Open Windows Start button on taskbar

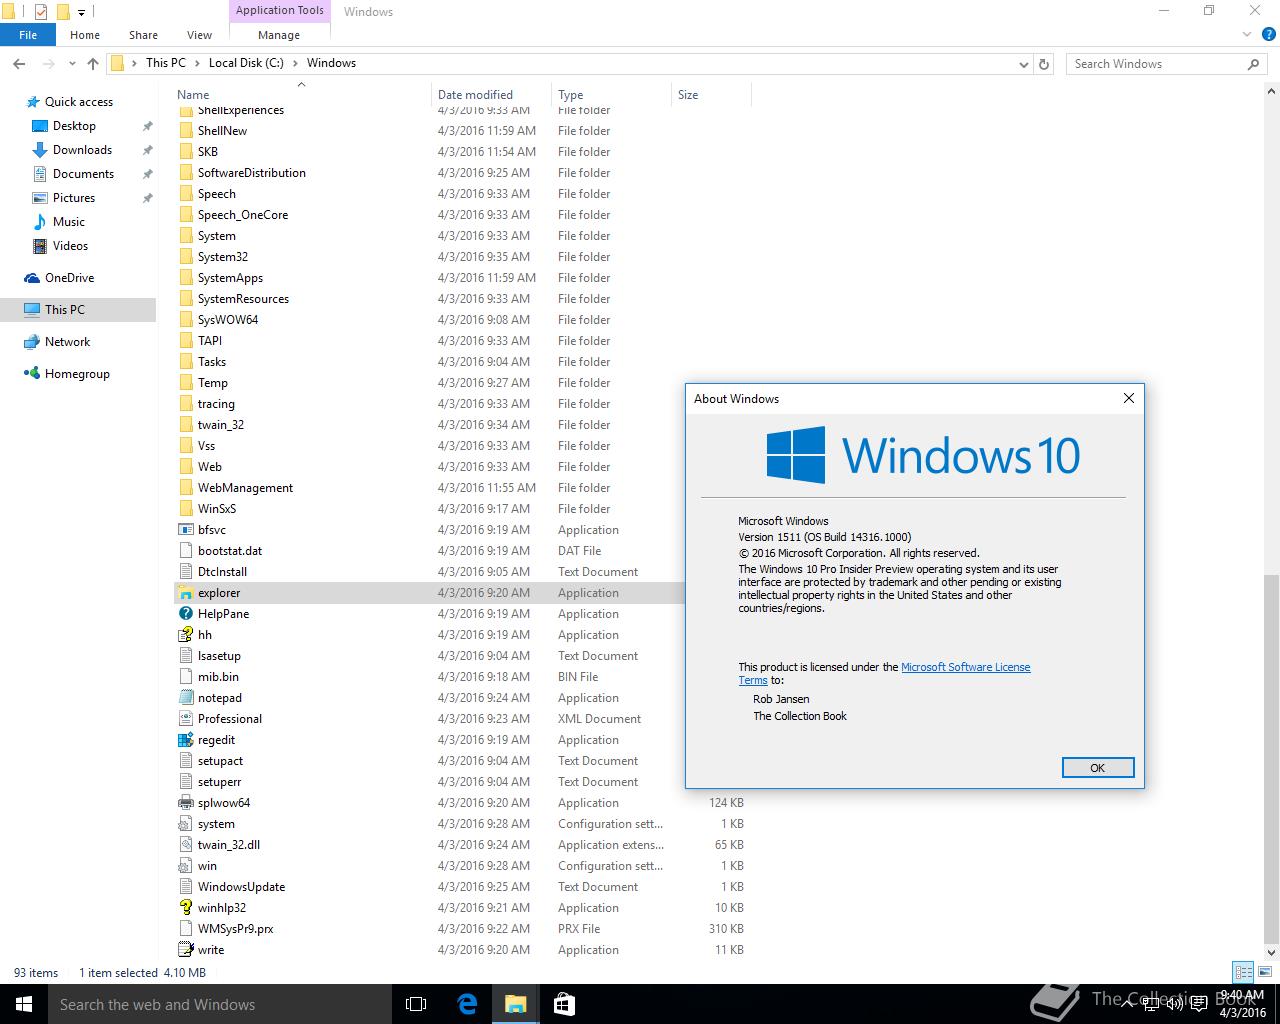pos(24,1004)
